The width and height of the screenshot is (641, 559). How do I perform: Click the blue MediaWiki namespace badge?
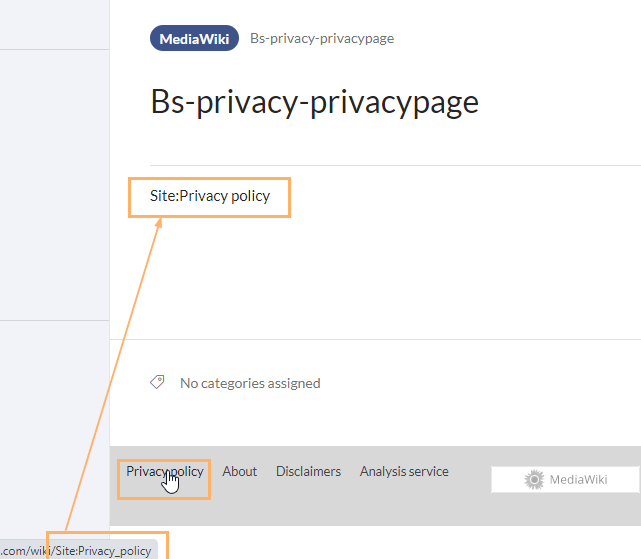pyautogui.click(x=194, y=38)
